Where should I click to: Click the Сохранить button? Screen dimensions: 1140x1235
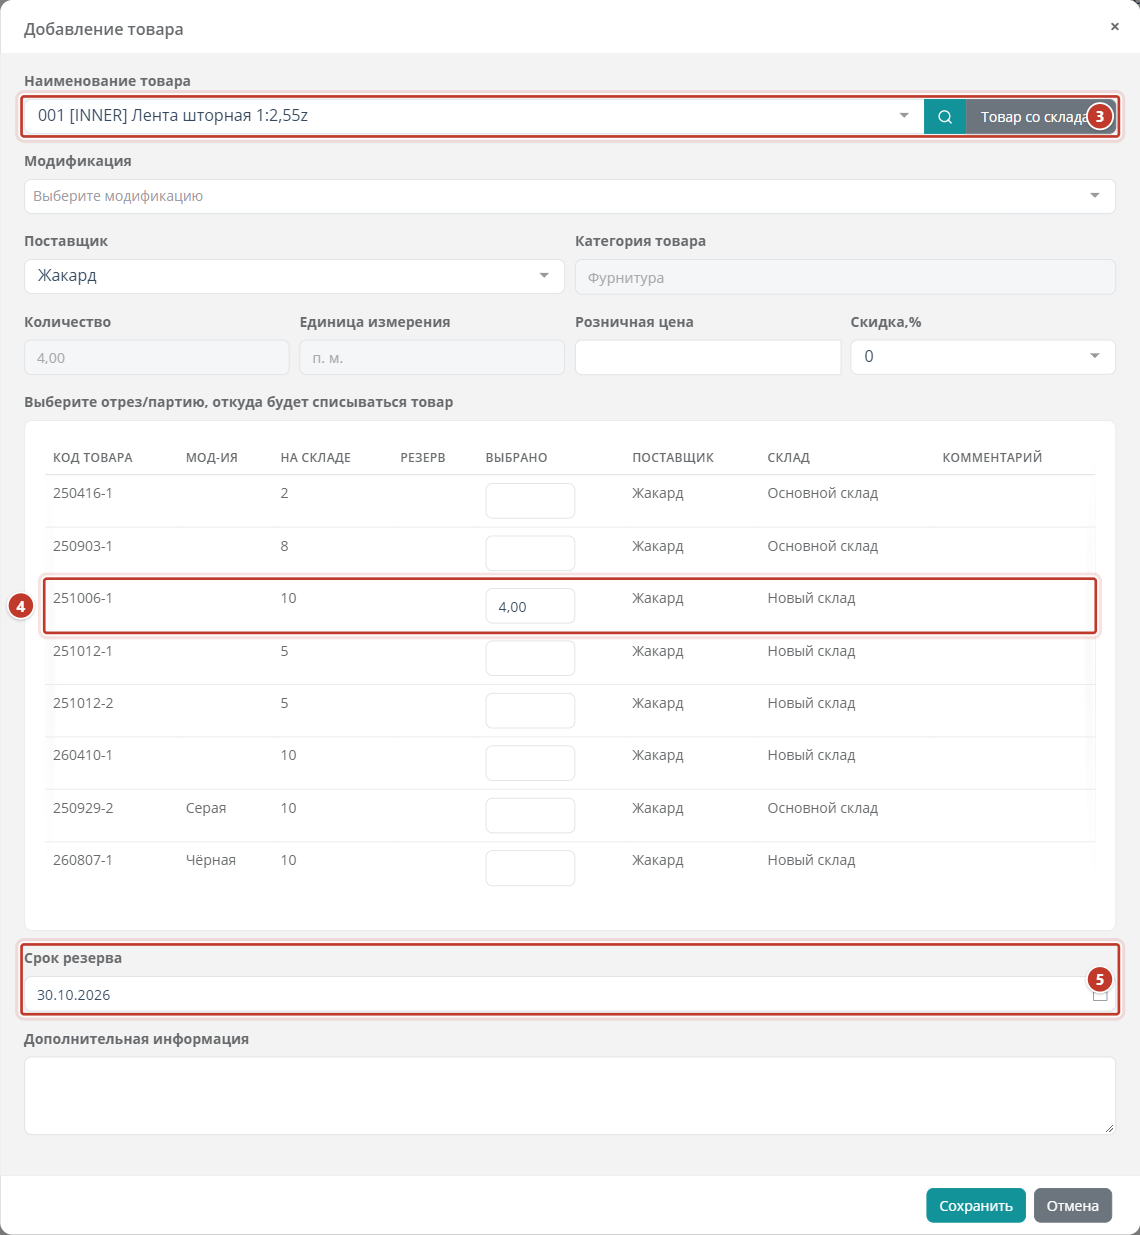(976, 1205)
